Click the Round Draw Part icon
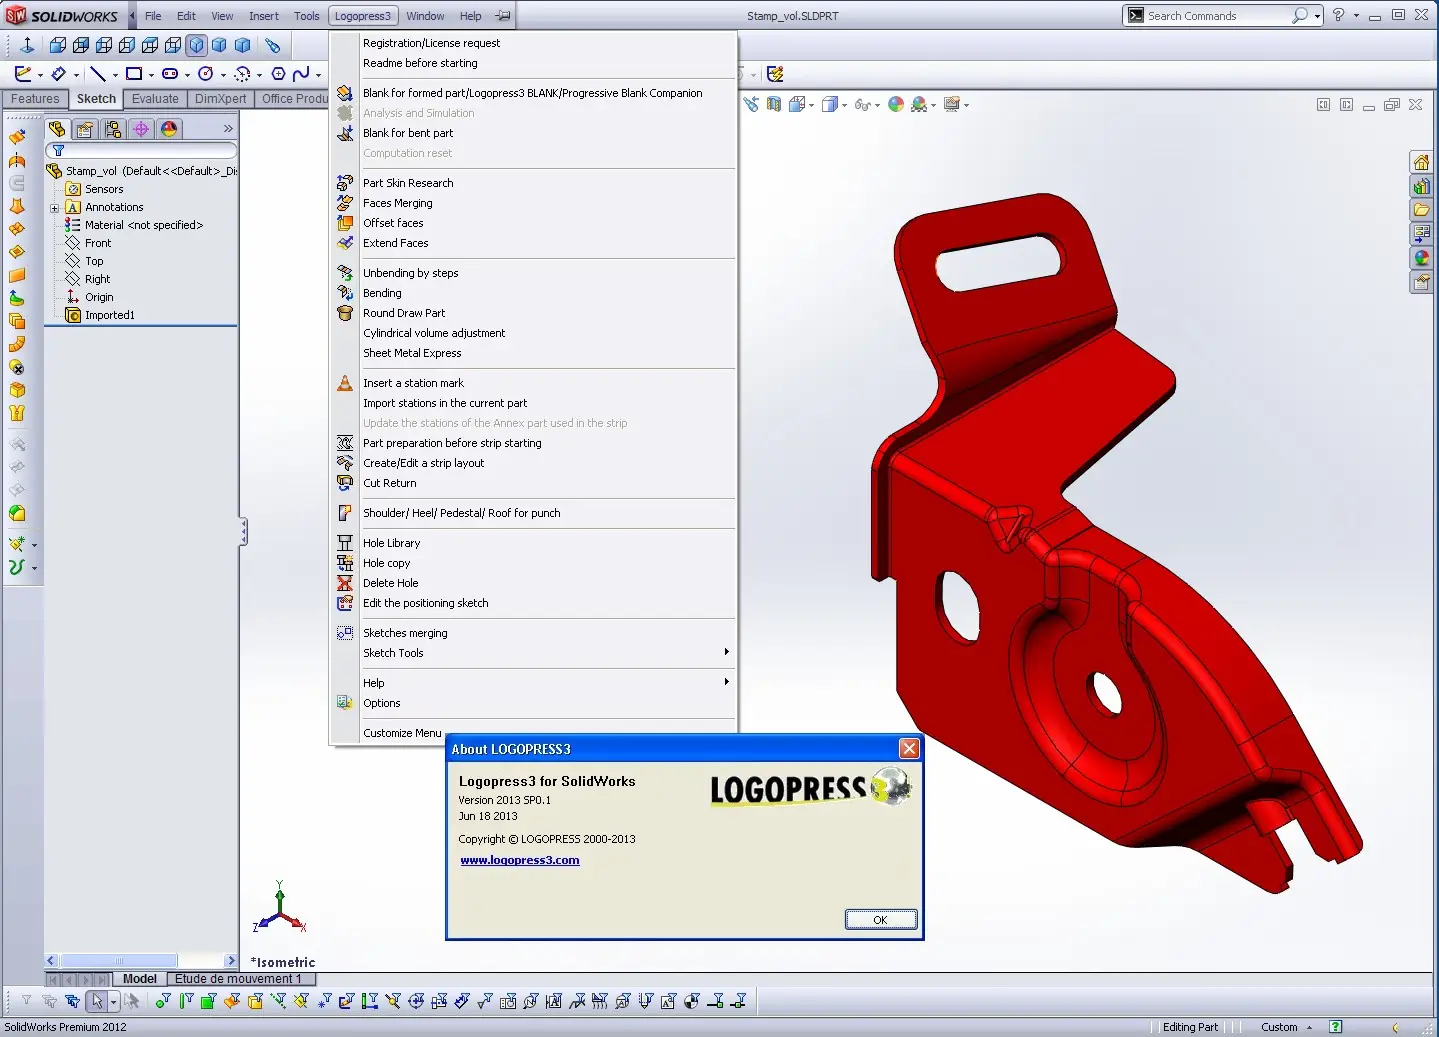The height and width of the screenshot is (1037, 1439). click(x=345, y=313)
